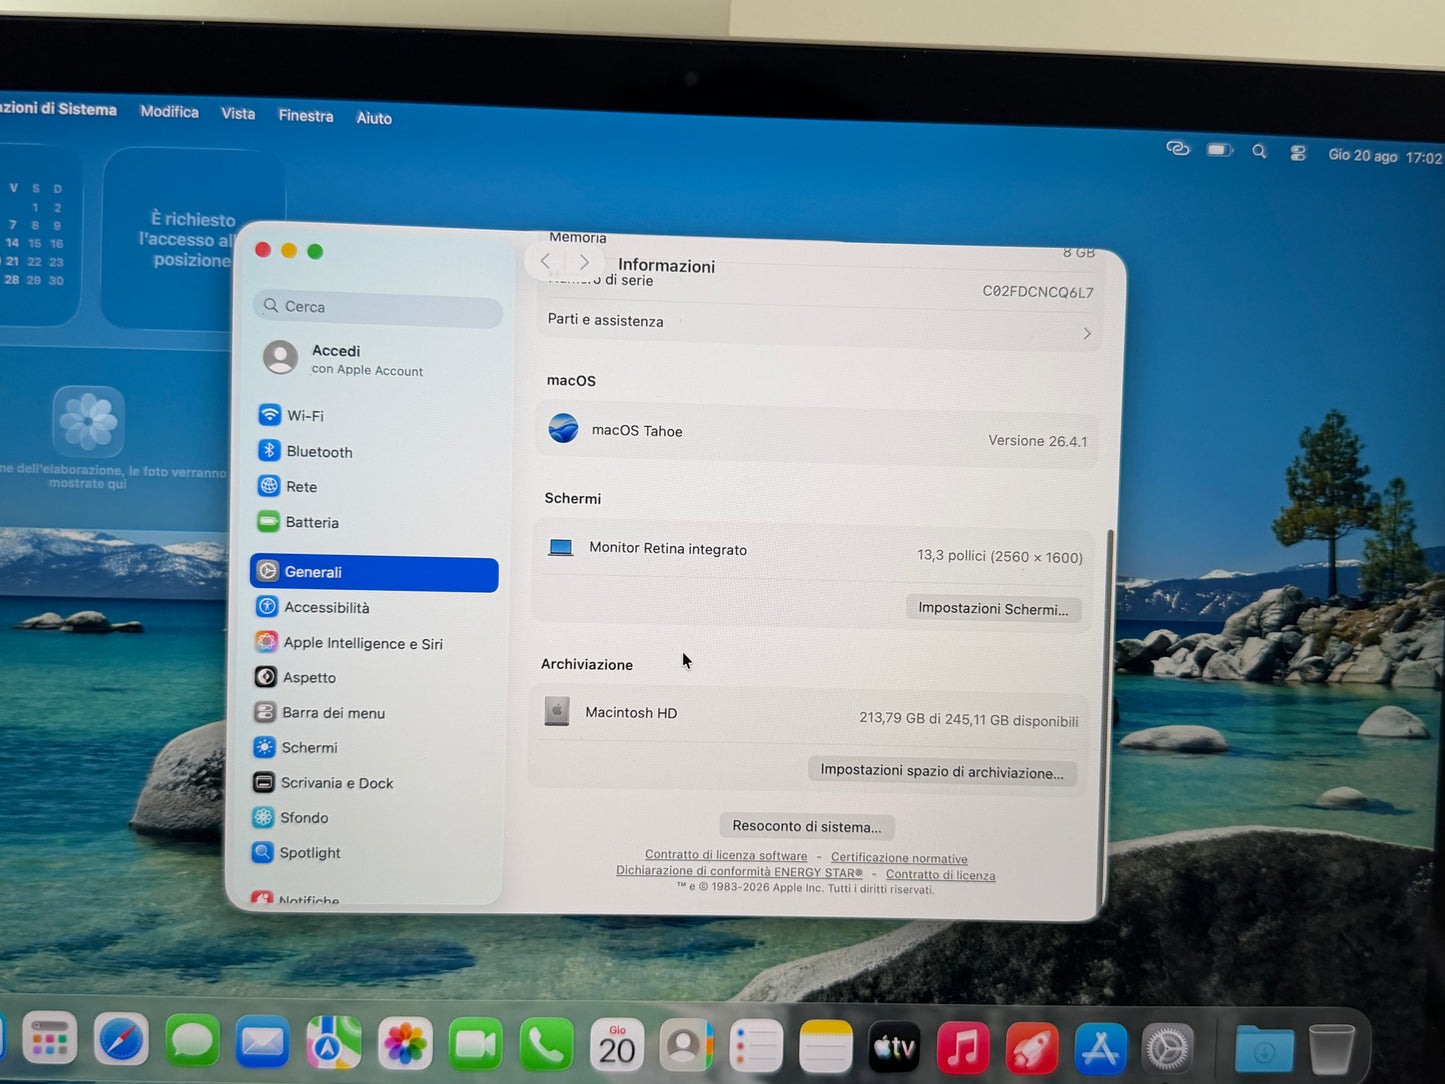
Task: Select serial number C02FDCNCQ6L7
Action: (1038, 292)
